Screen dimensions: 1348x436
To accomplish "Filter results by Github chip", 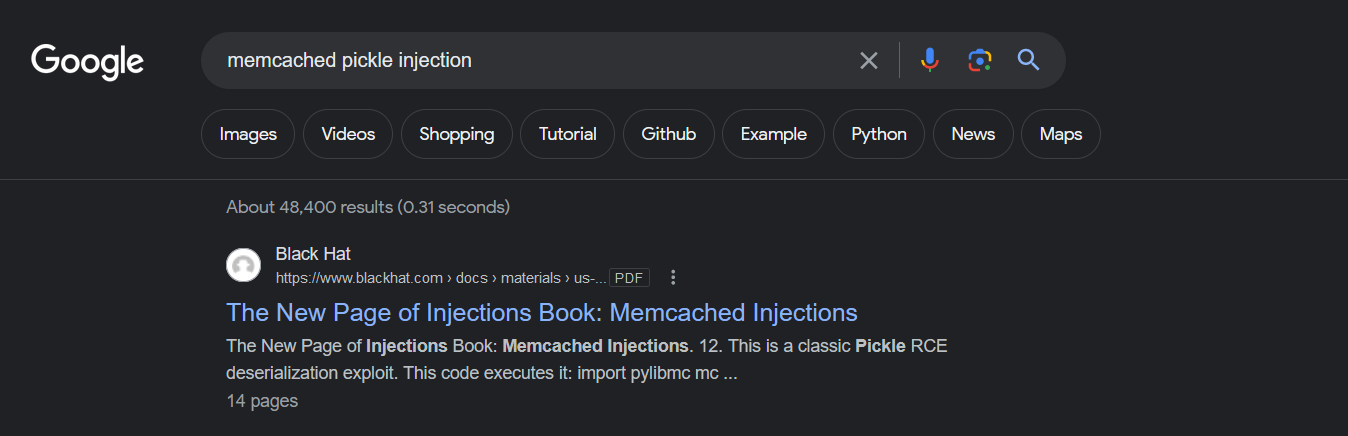I will [x=669, y=134].
